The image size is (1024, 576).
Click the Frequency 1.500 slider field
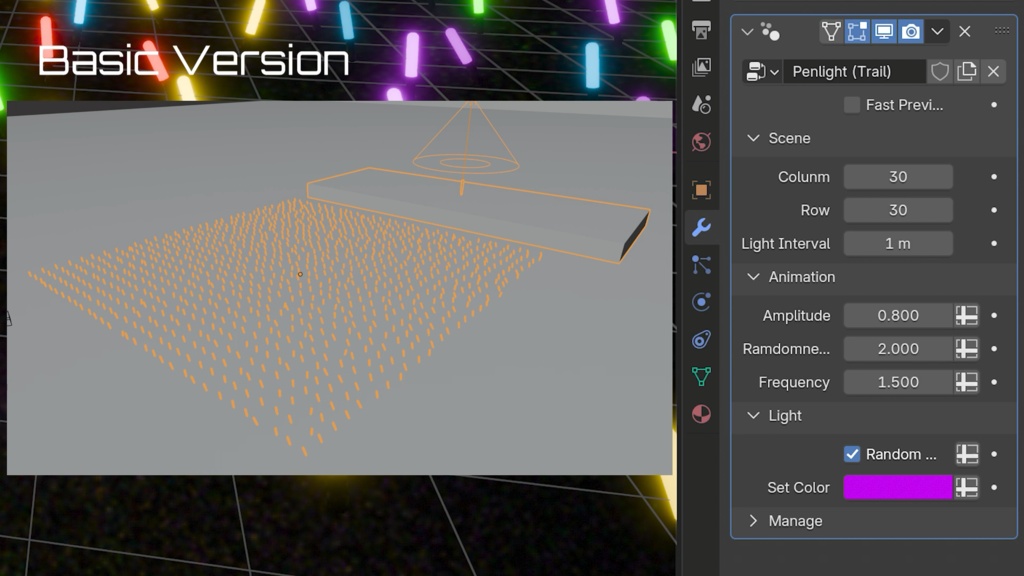898,382
